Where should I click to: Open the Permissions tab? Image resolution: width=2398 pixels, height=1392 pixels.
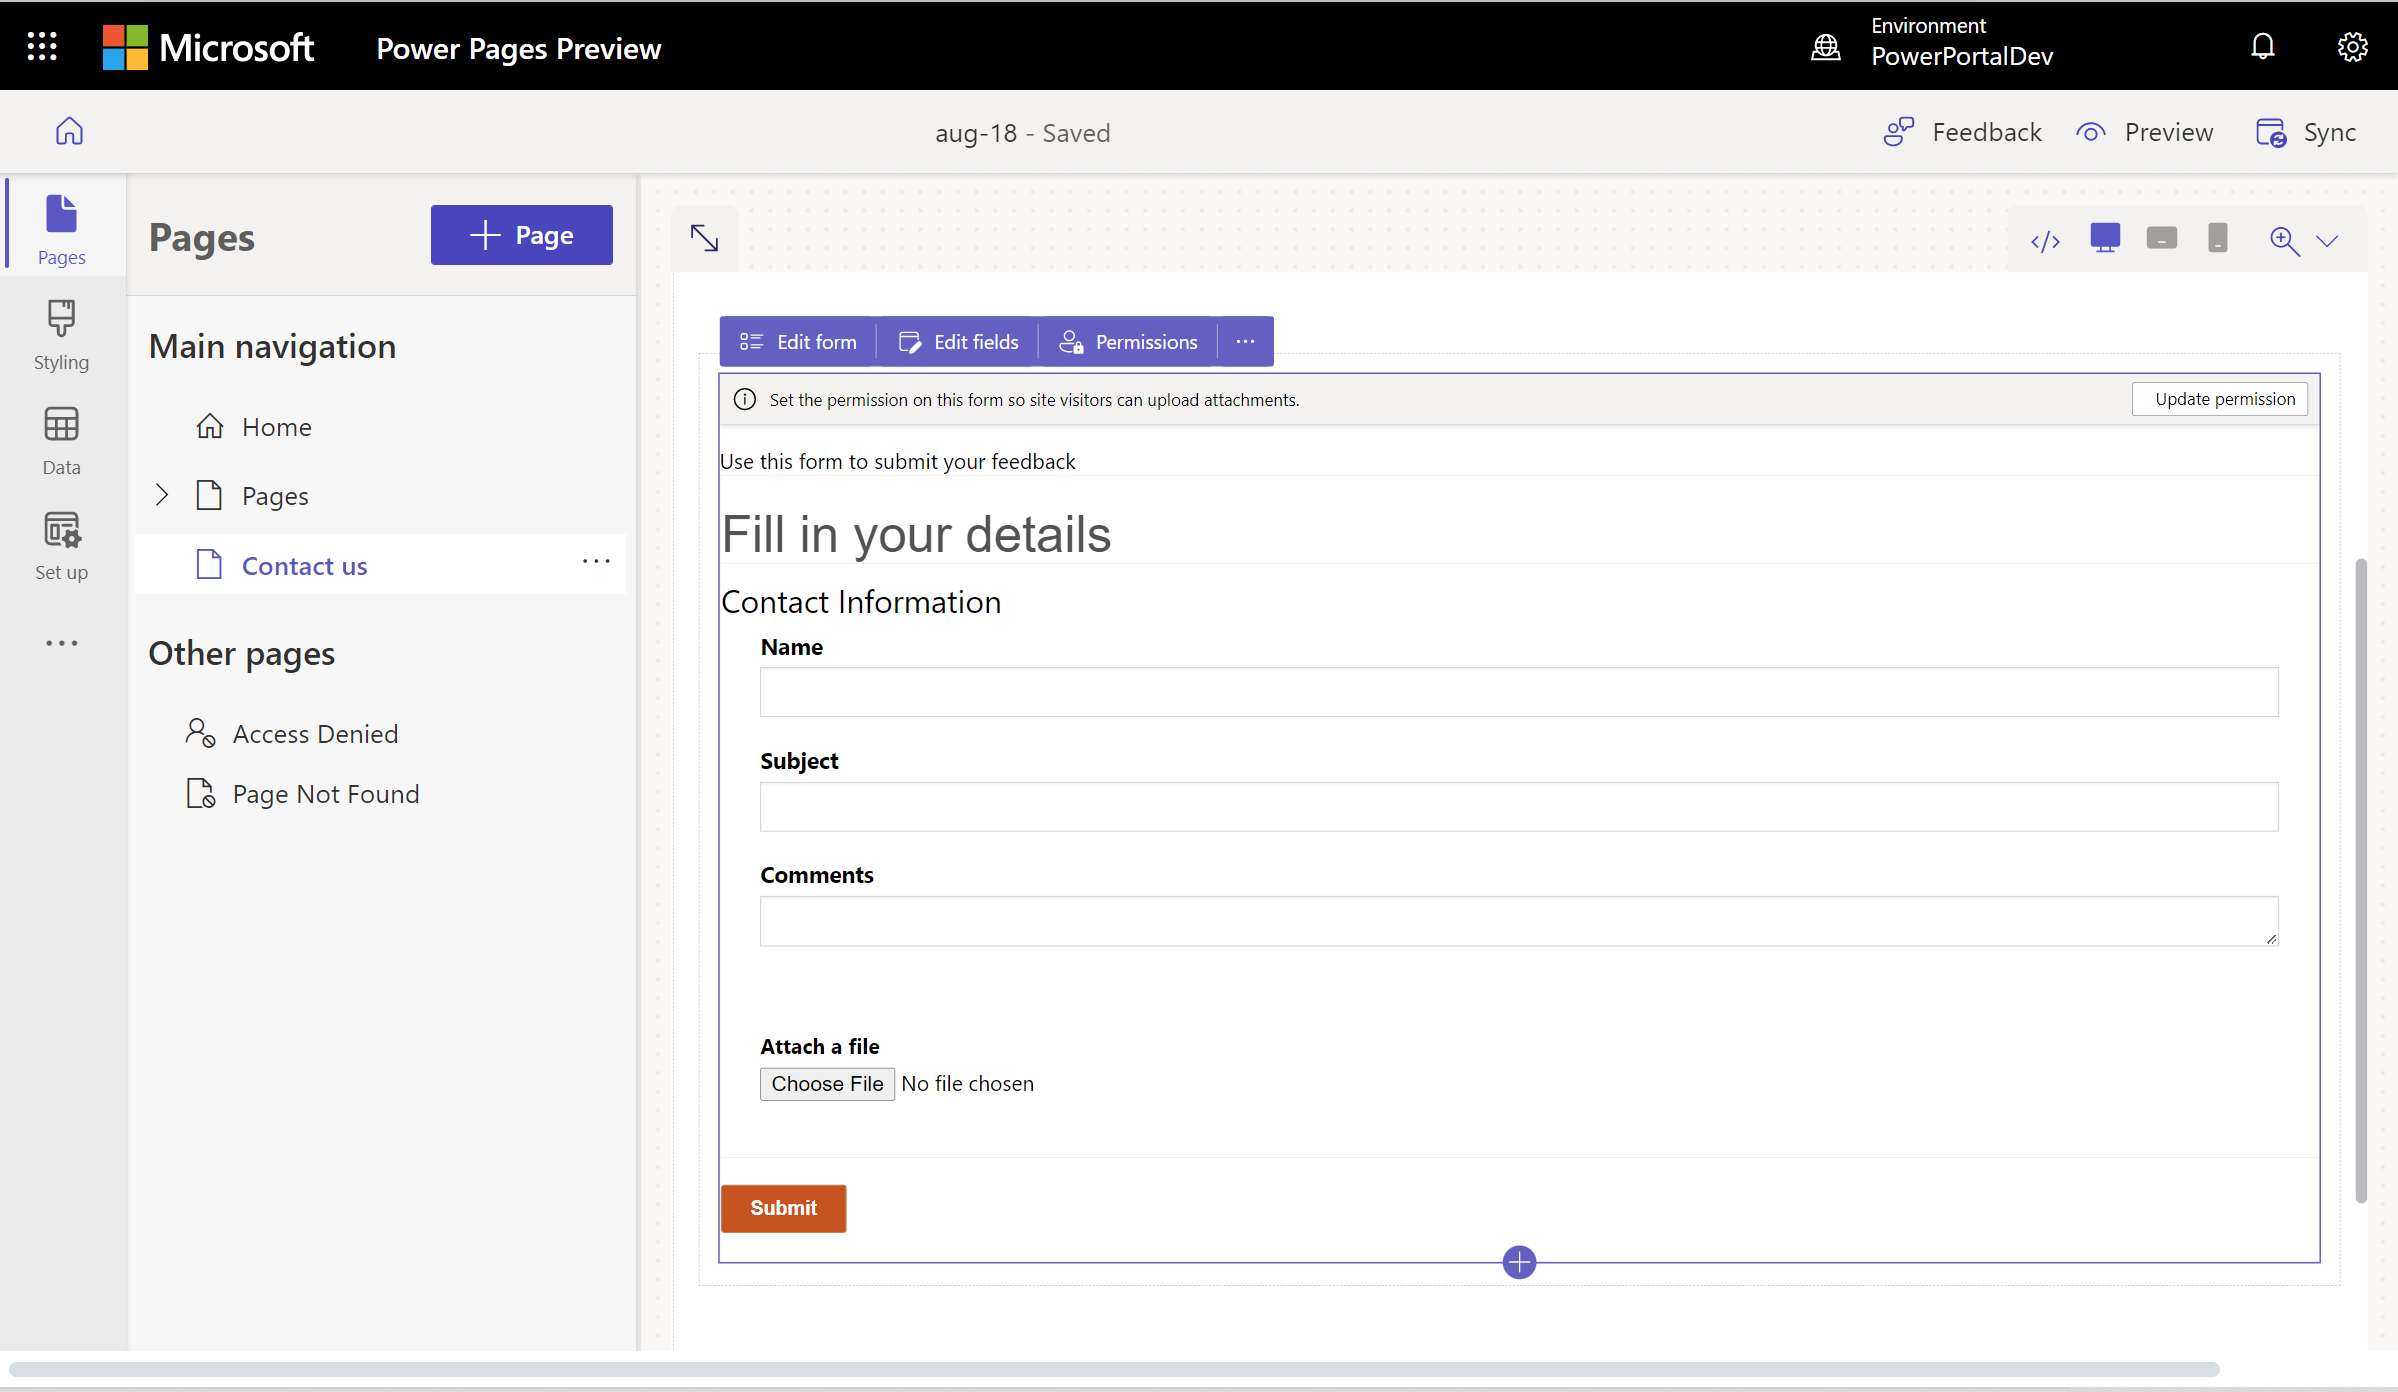[1129, 341]
